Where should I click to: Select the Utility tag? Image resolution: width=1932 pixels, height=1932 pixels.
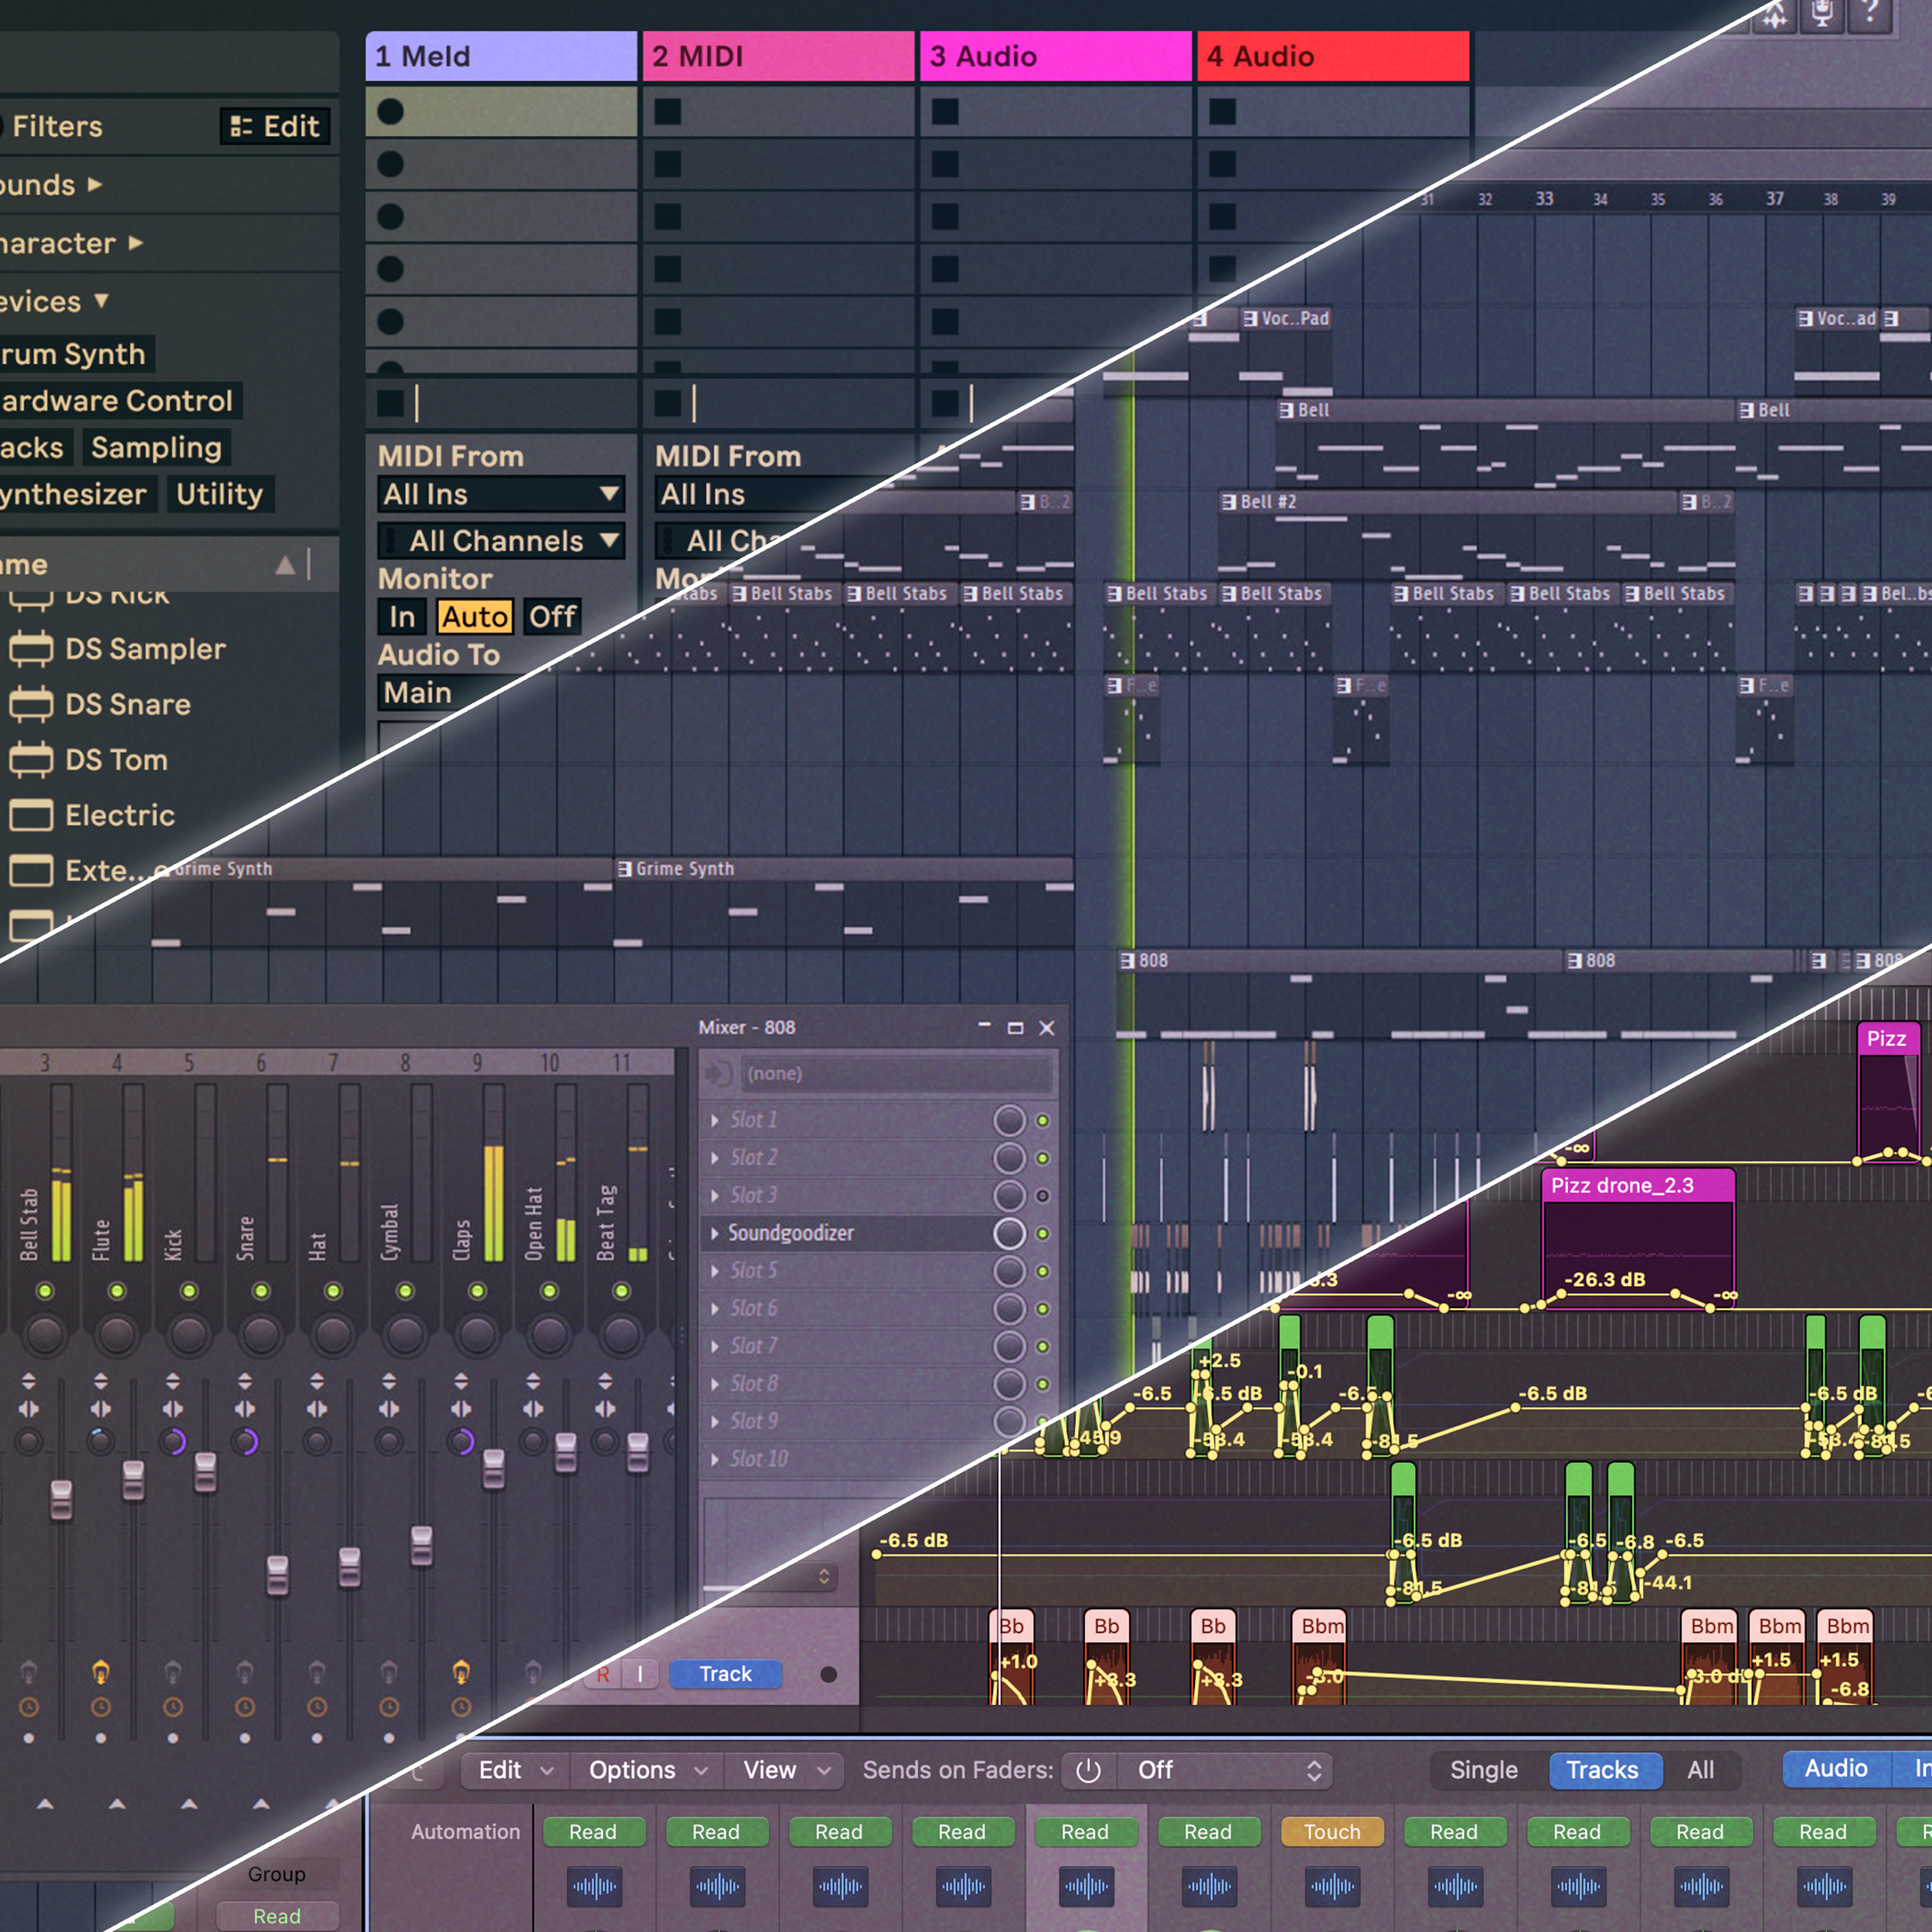(219, 494)
